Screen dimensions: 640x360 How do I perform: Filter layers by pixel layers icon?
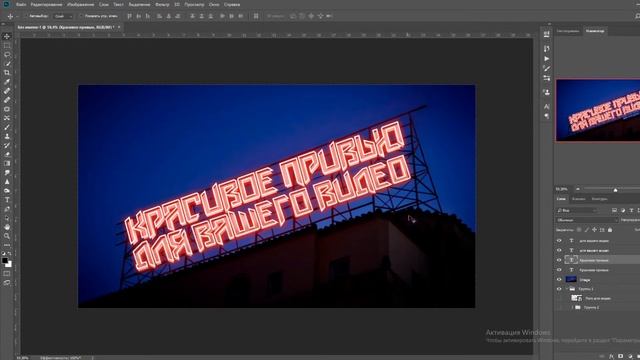pos(614,210)
